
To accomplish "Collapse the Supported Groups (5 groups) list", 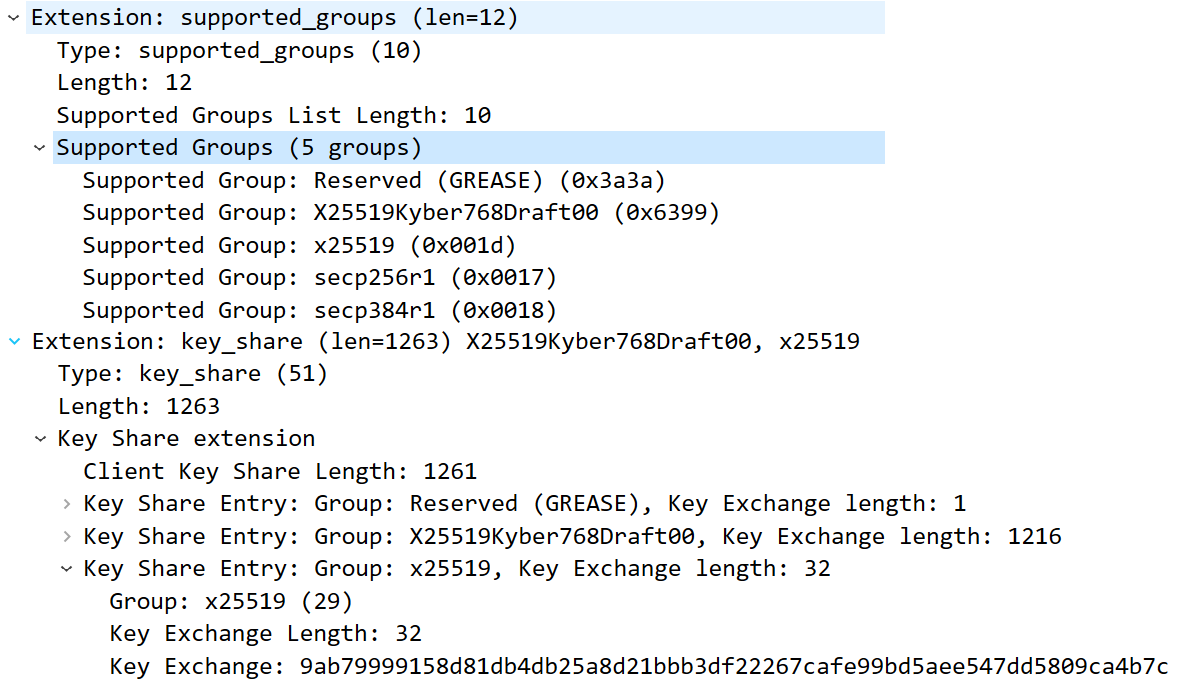I will (x=39, y=147).
